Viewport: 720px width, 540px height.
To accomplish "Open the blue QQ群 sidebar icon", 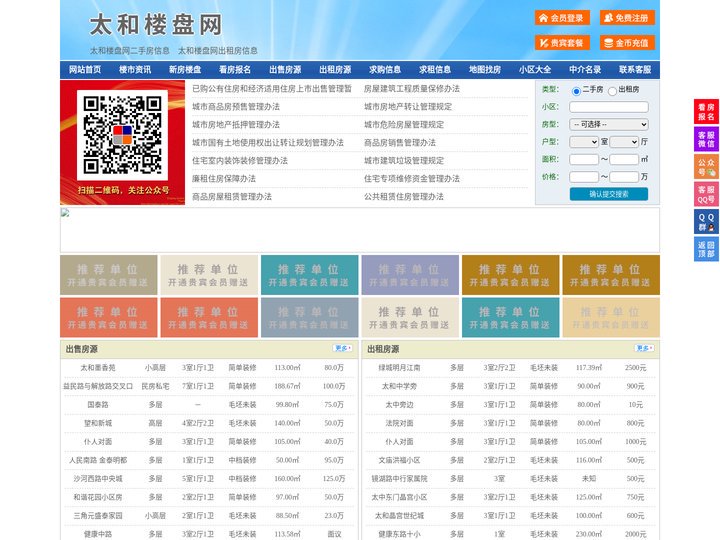I will click(x=706, y=222).
